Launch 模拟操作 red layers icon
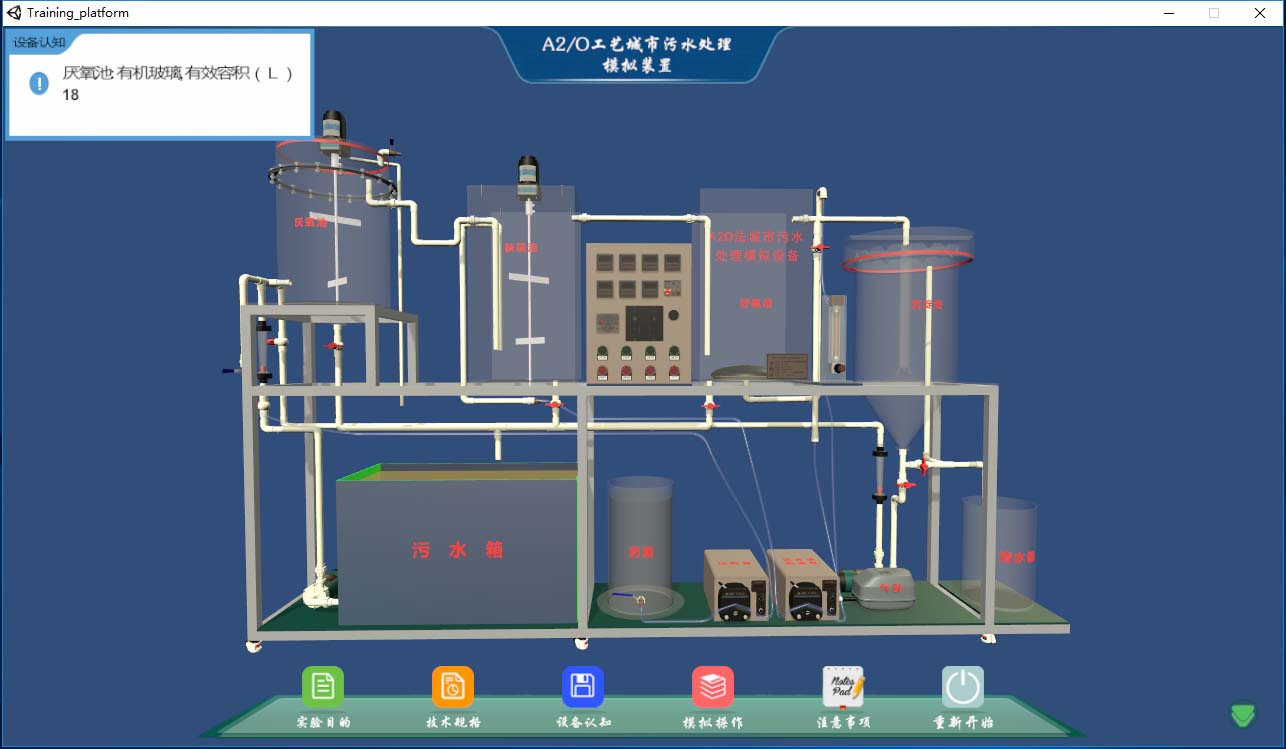The width and height of the screenshot is (1286, 749). 713,687
